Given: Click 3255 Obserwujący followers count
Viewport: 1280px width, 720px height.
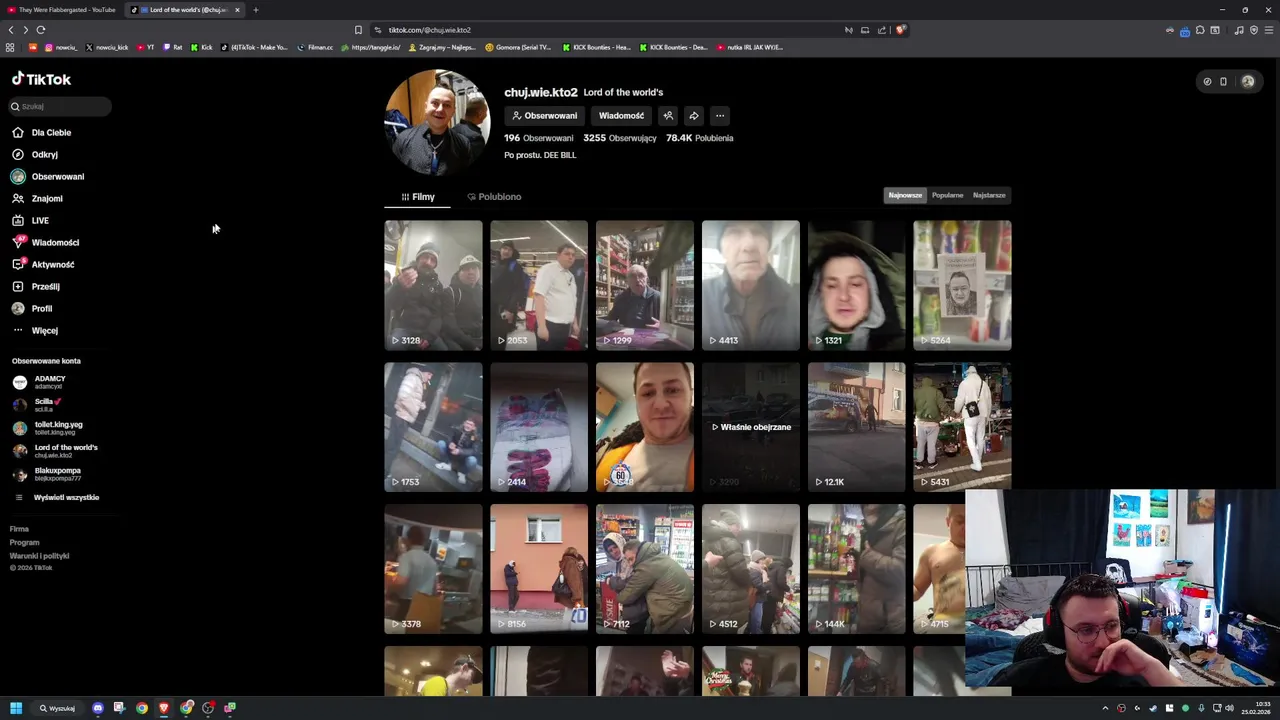Looking at the screenshot, I should coord(620,138).
